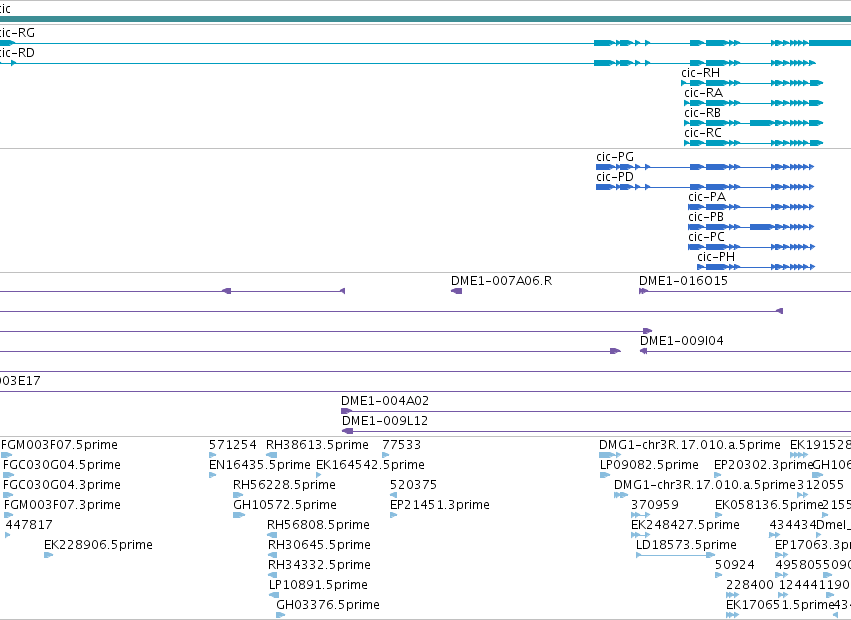The width and height of the screenshot is (851, 620).
Task: Click the EN16435.5prime label
Action: tap(260, 465)
